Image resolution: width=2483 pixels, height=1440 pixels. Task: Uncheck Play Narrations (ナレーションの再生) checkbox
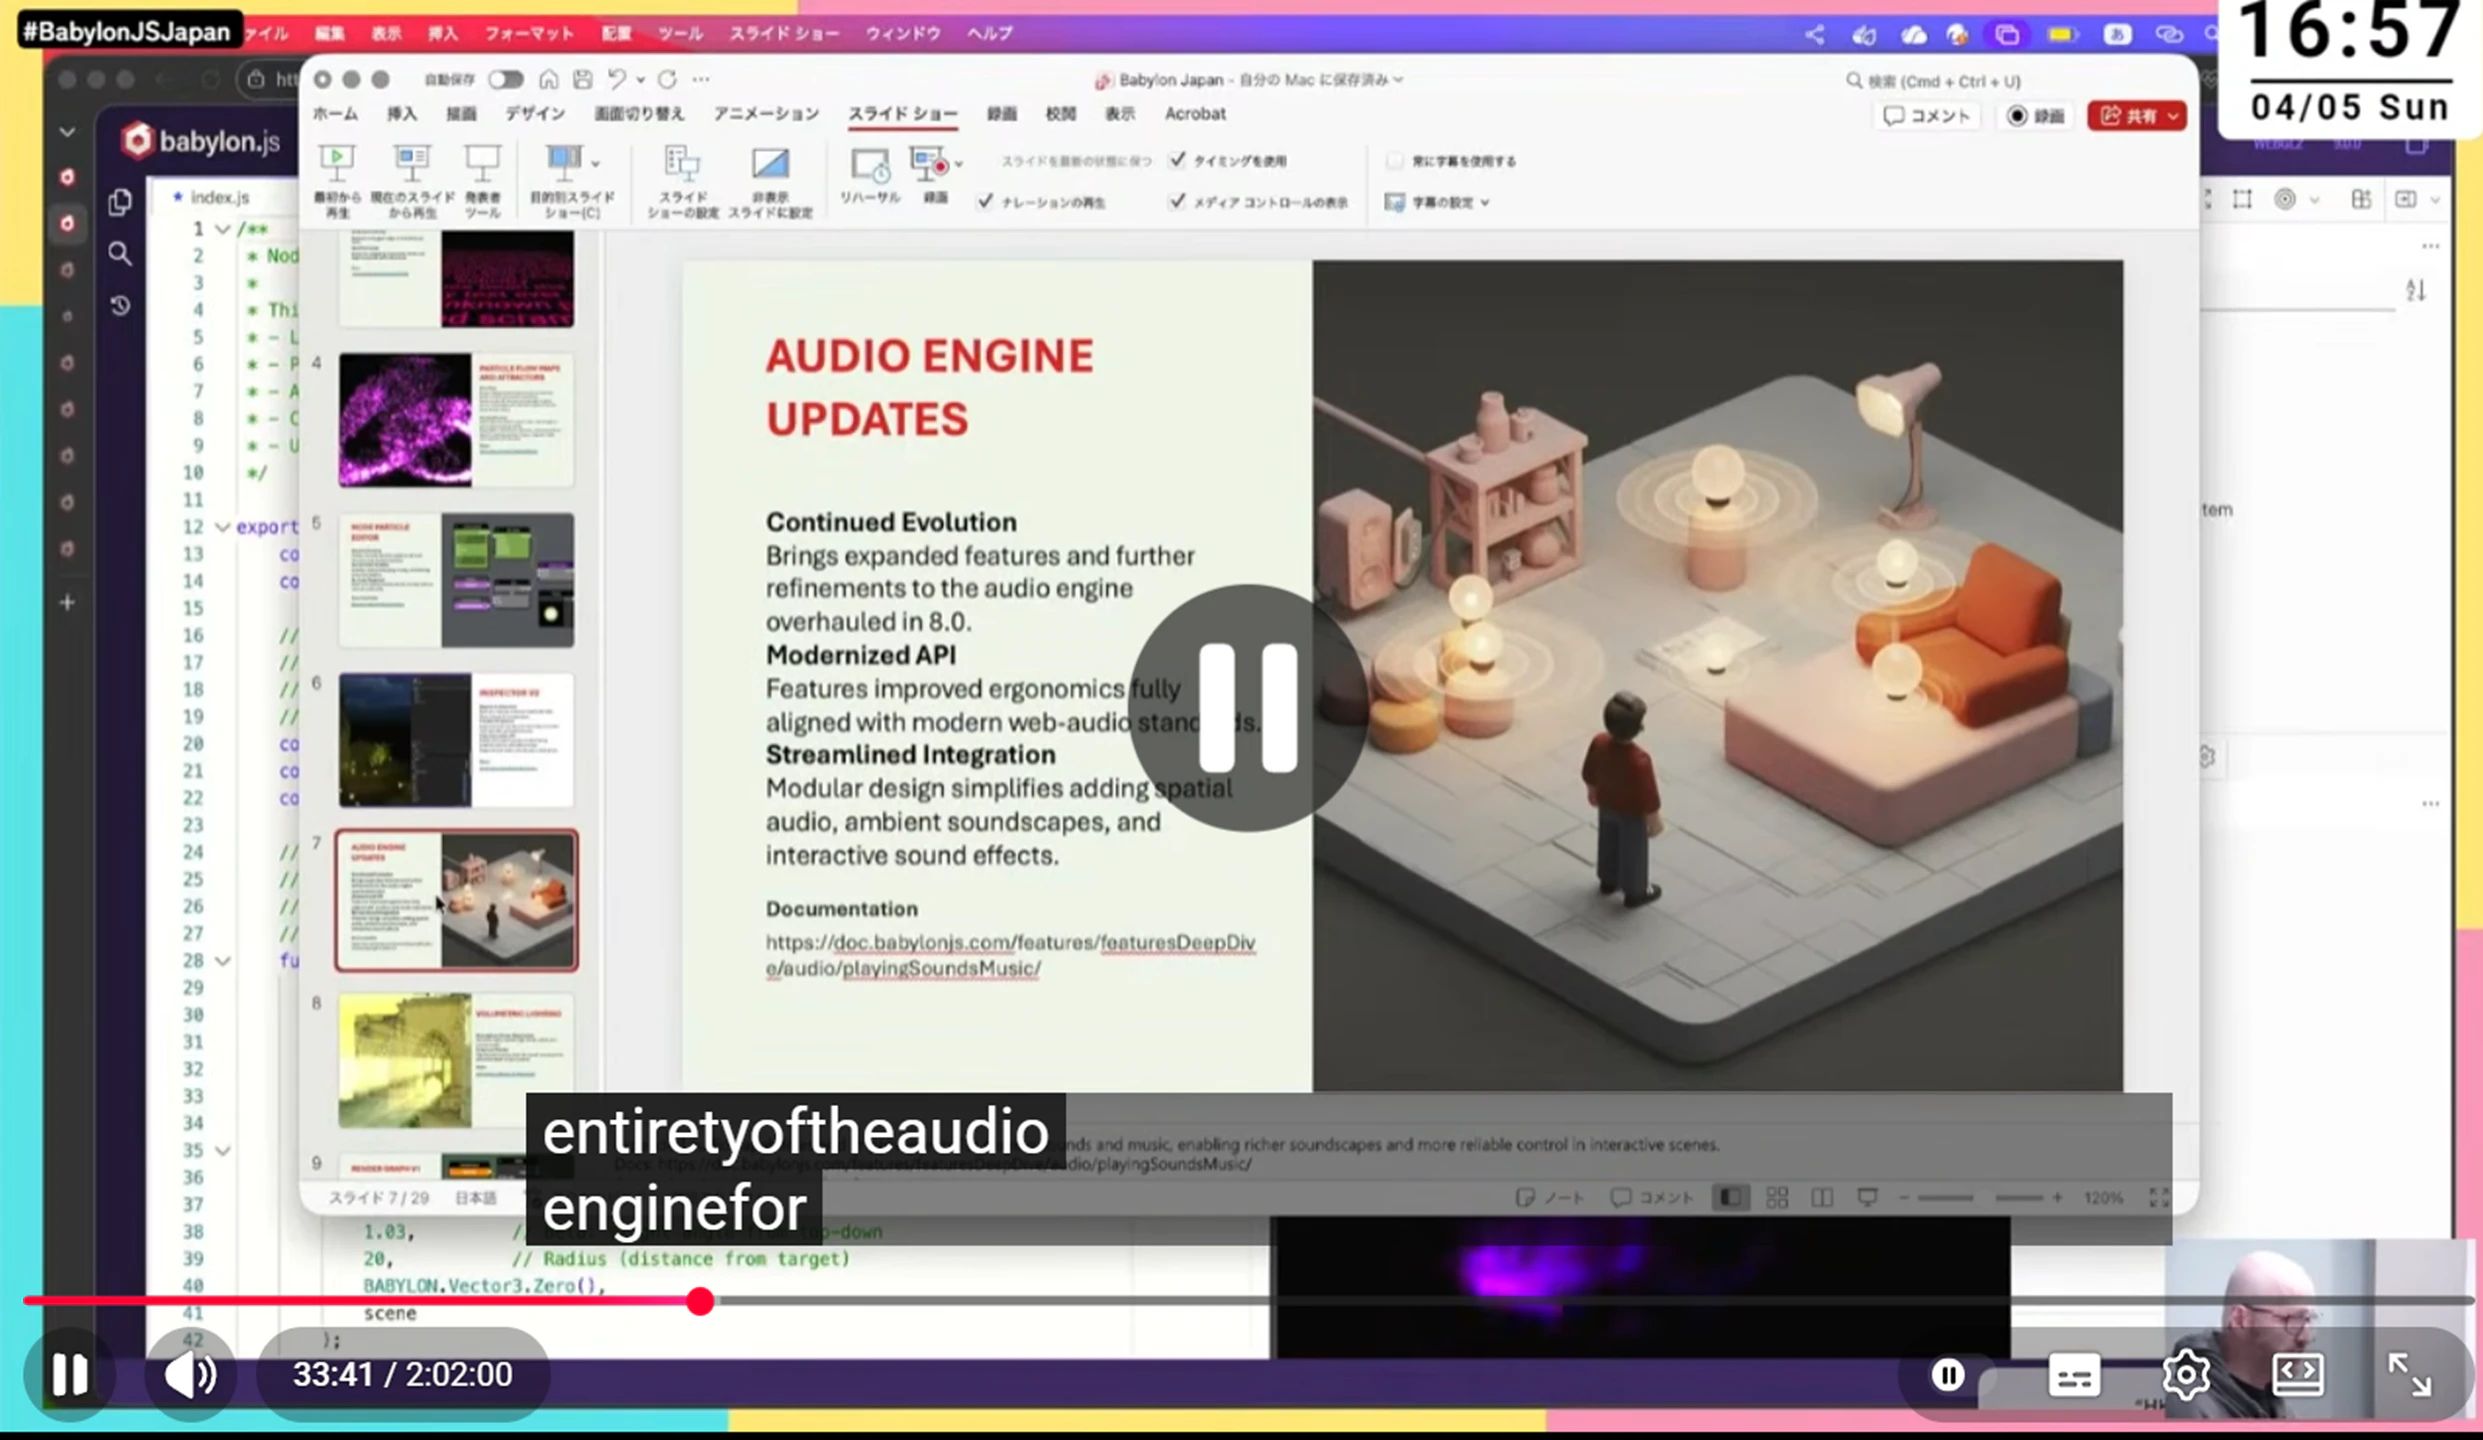click(x=985, y=202)
